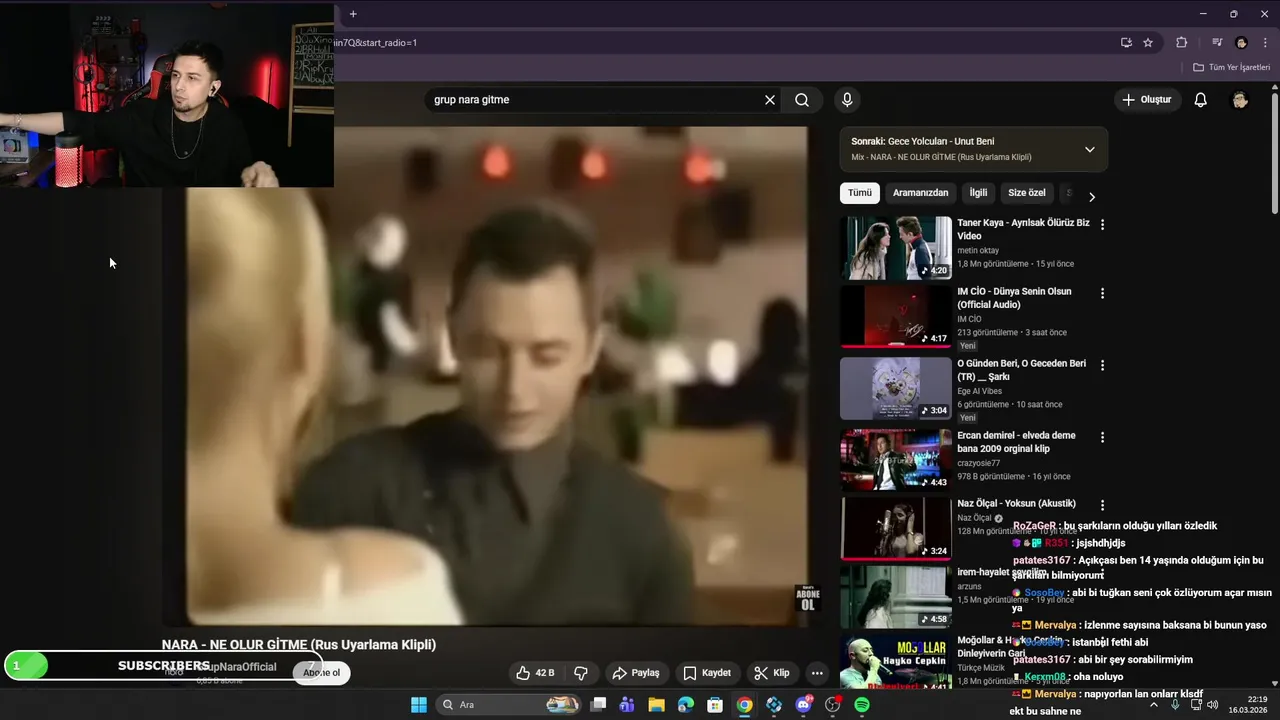Open Taner Kaya Ayrılsak Ölürüz Biz thumbnail
The image size is (1280, 720).
896,248
